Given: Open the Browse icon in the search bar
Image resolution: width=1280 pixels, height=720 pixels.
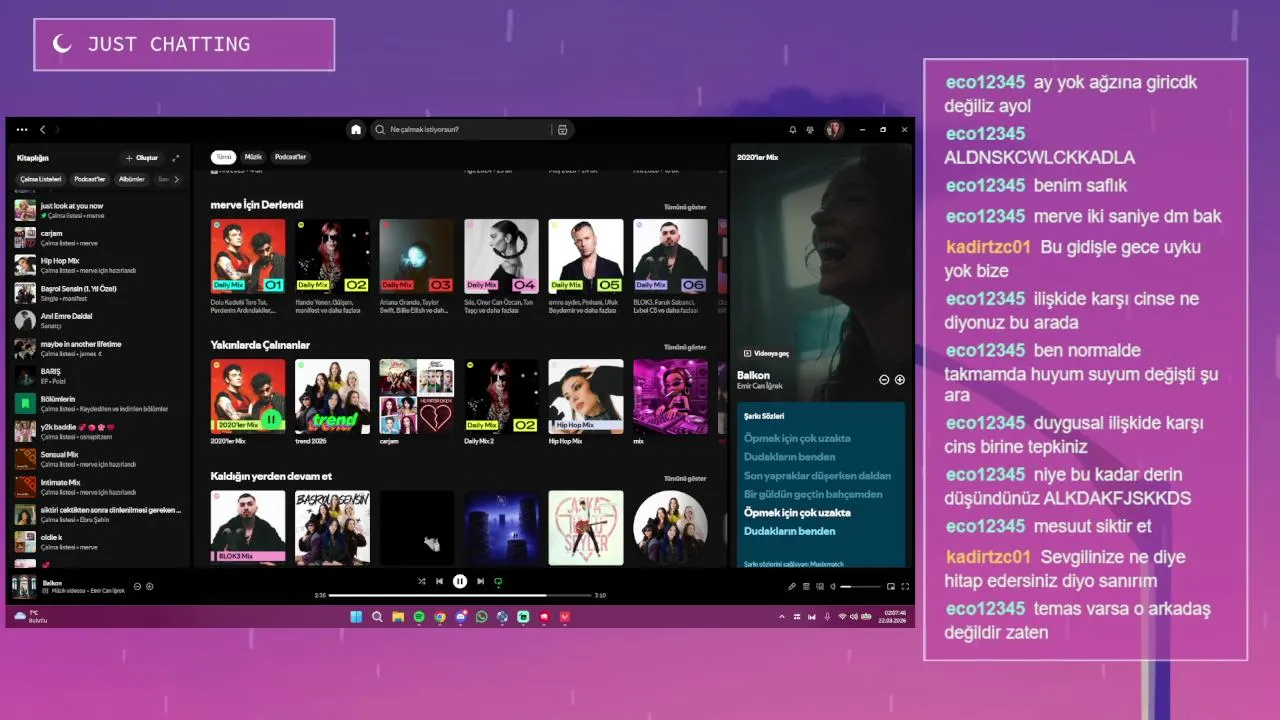Looking at the screenshot, I should click(x=562, y=130).
